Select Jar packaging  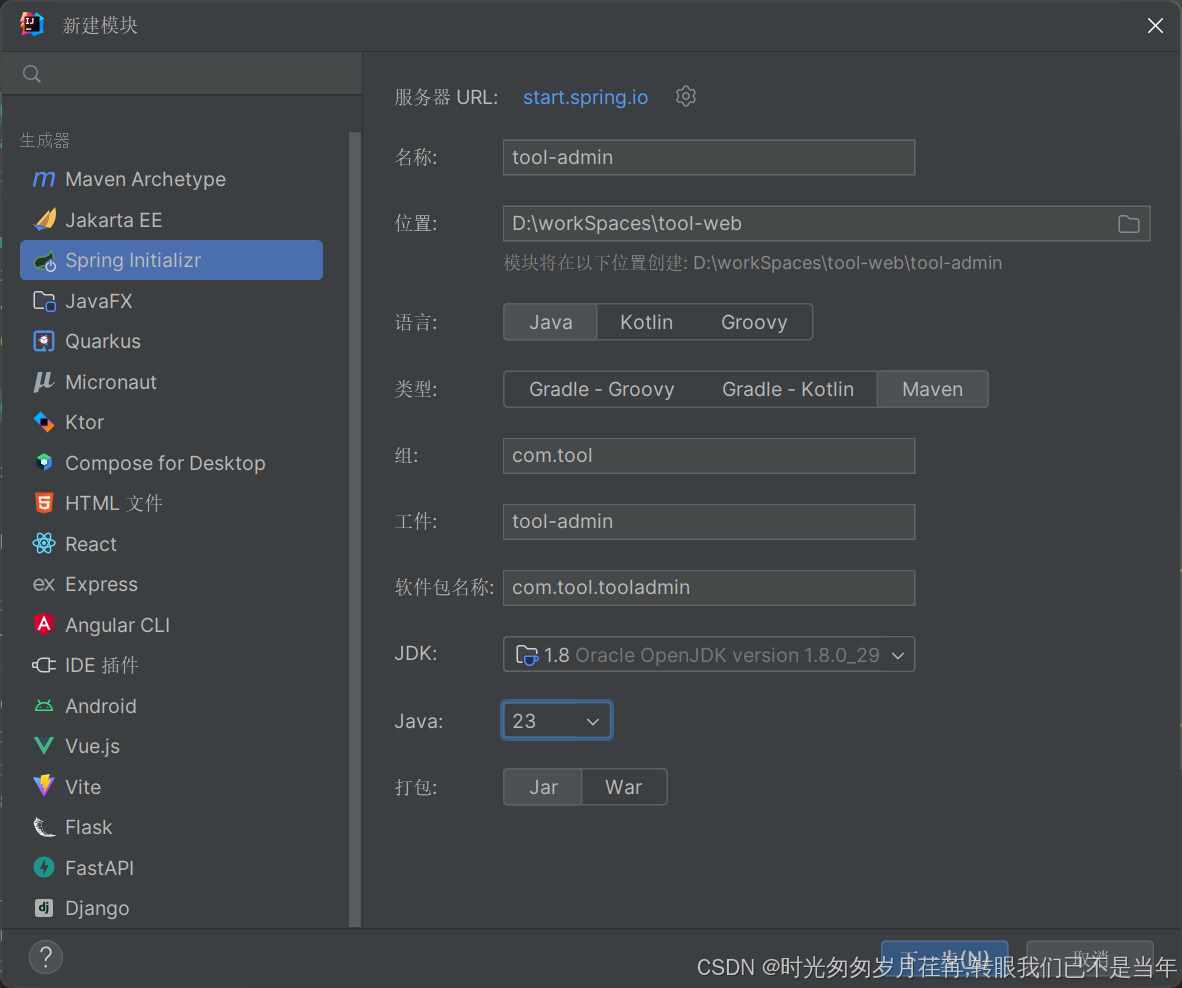pyautogui.click(x=543, y=787)
